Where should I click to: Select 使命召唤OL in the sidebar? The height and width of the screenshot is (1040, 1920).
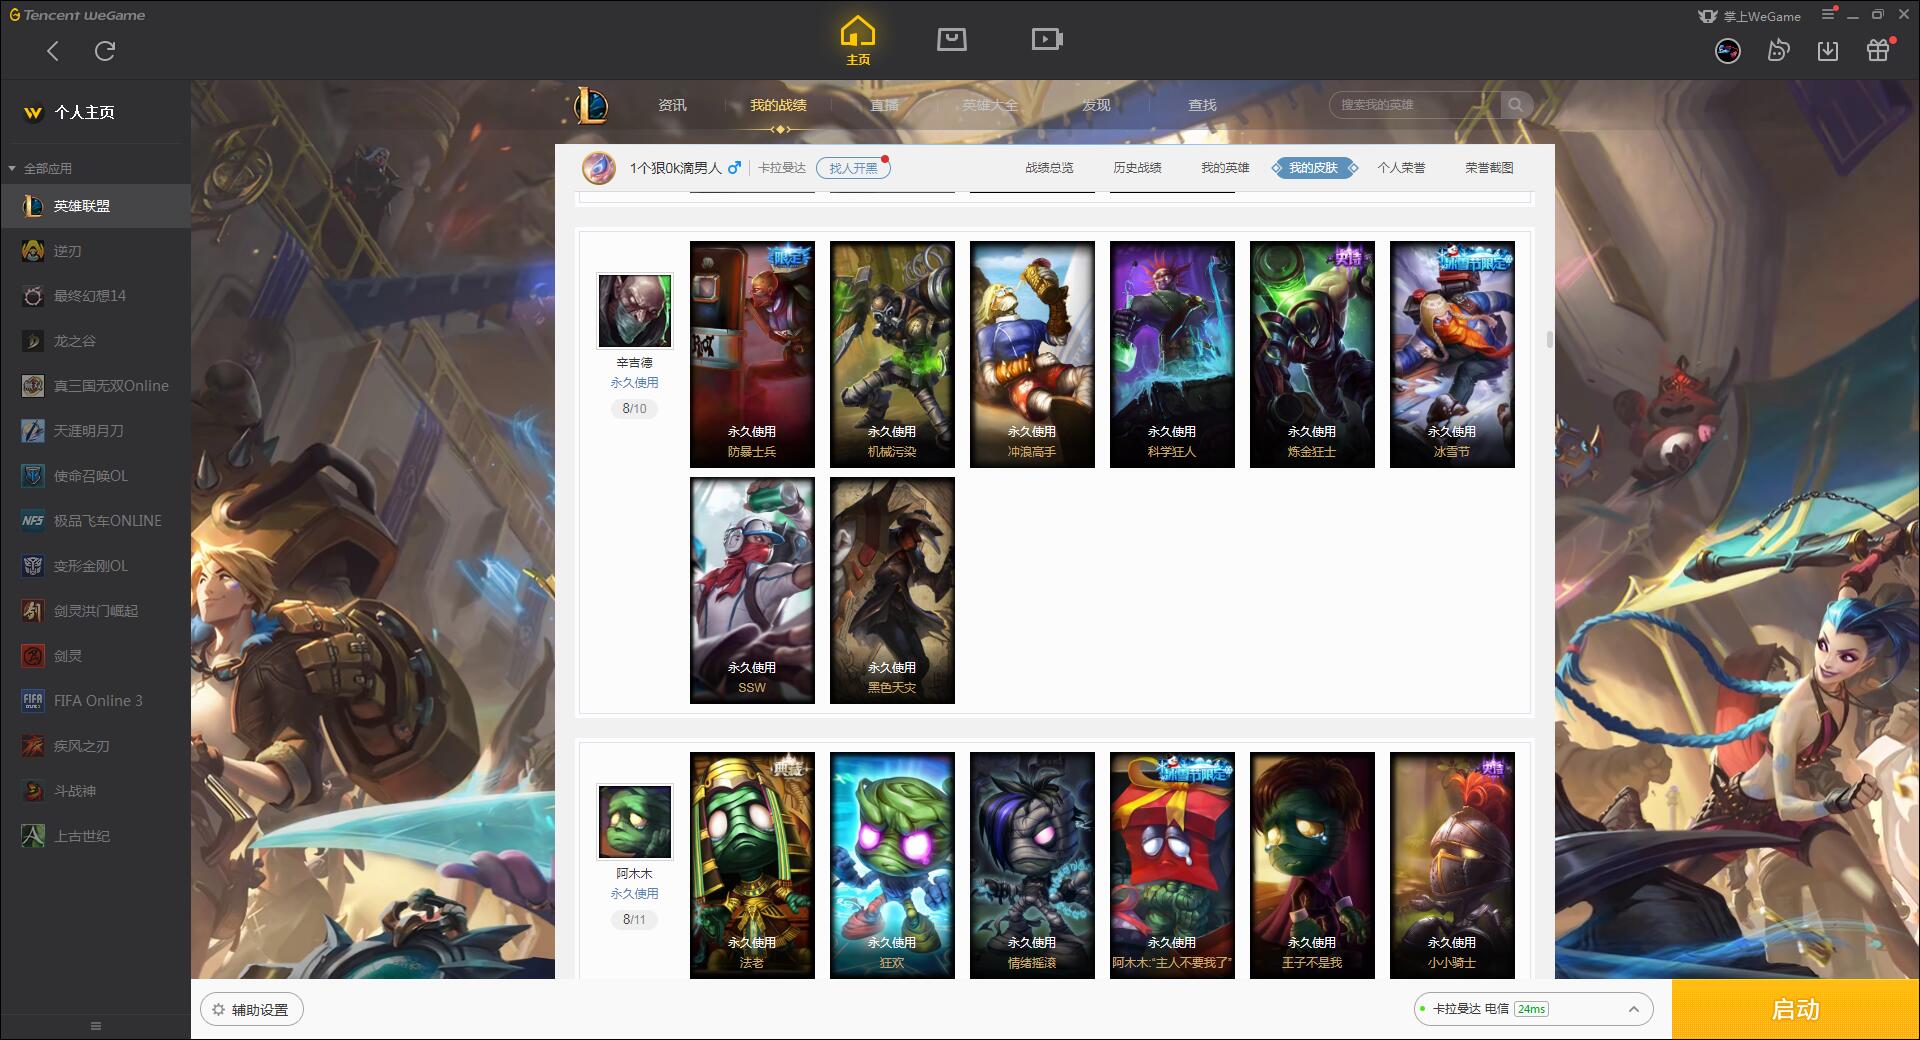tap(95, 476)
